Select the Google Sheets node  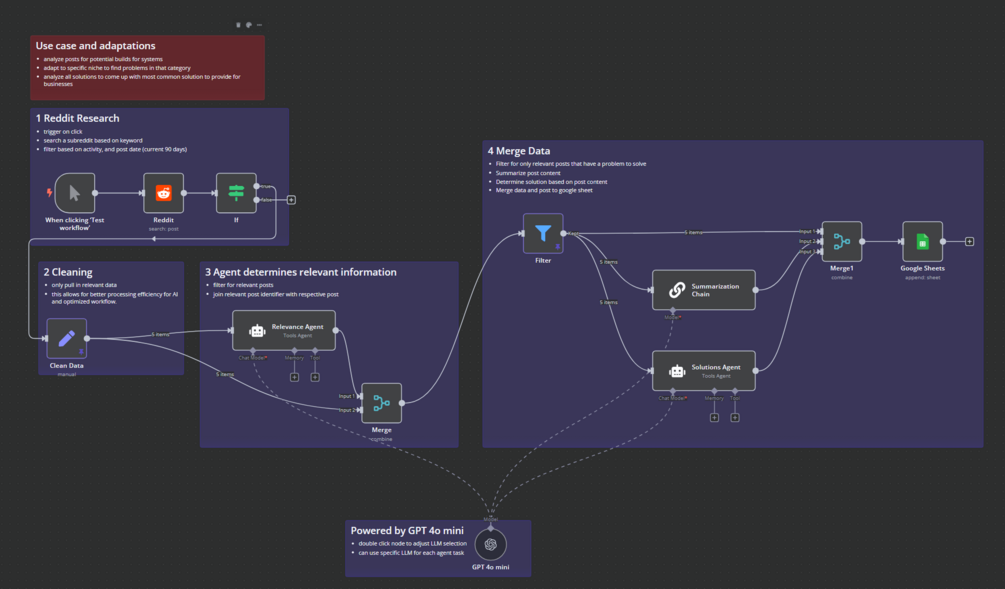922,242
